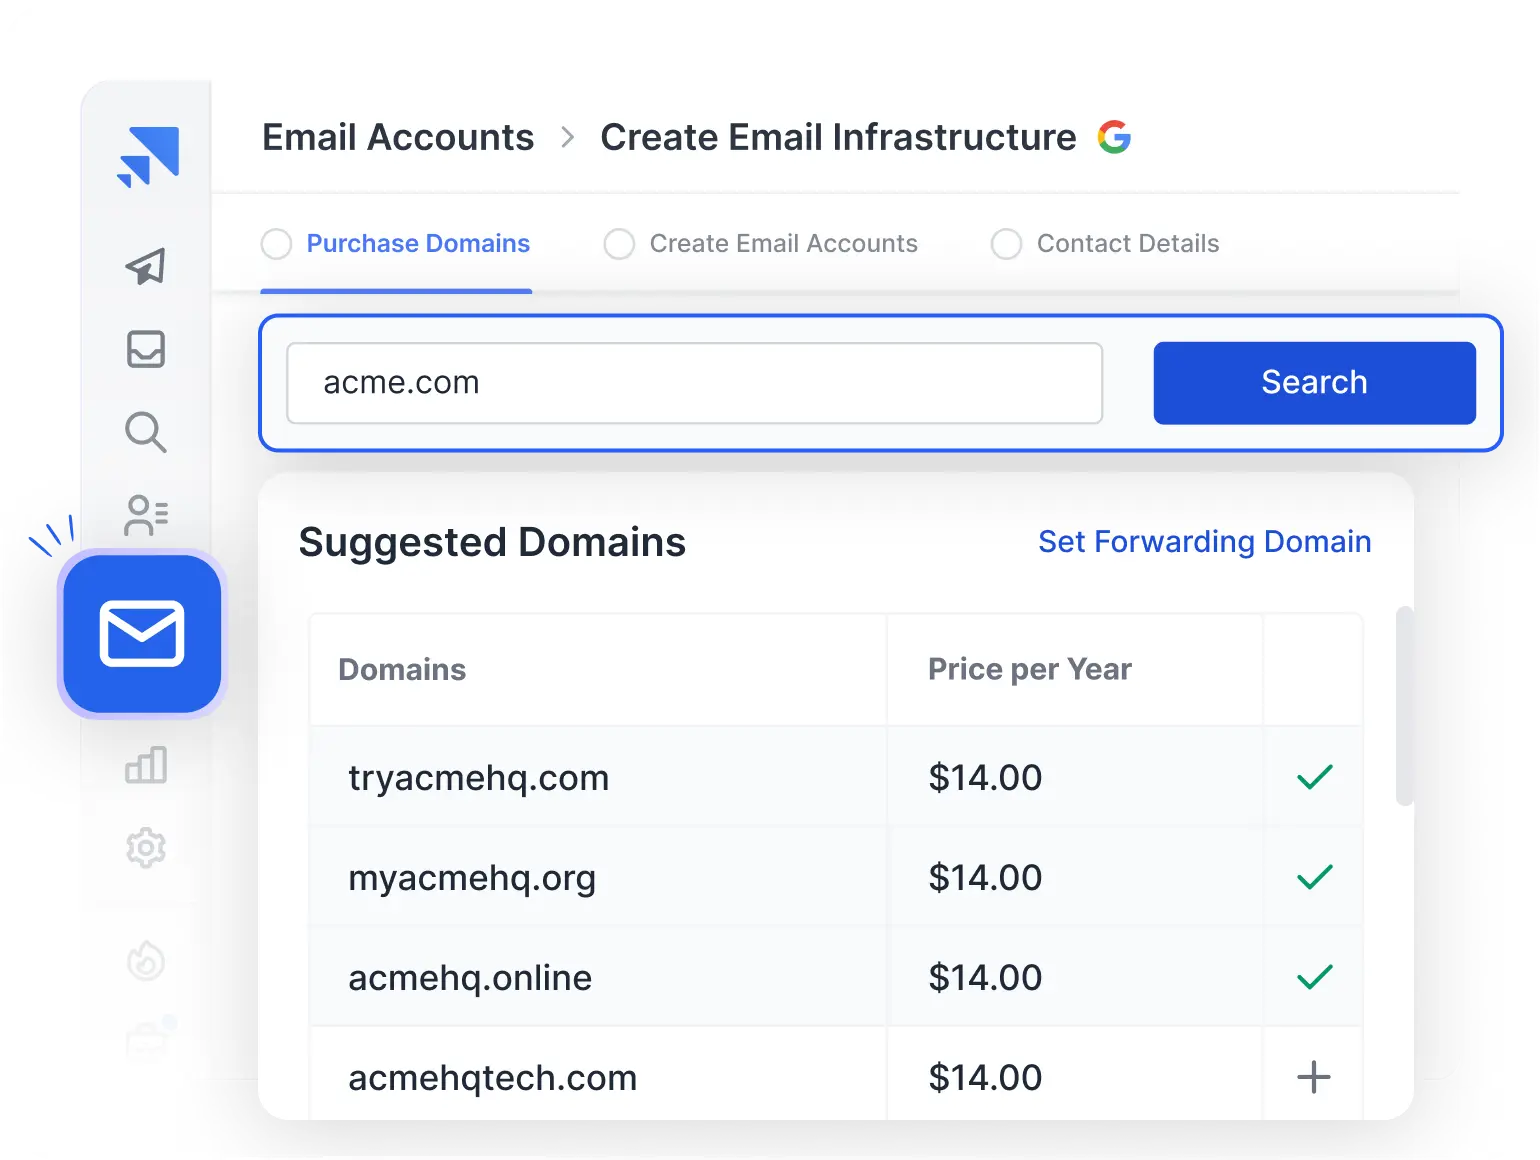1540x1160 pixels.
Task: Select the highlighted blue email envelope icon
Action: 142,634
